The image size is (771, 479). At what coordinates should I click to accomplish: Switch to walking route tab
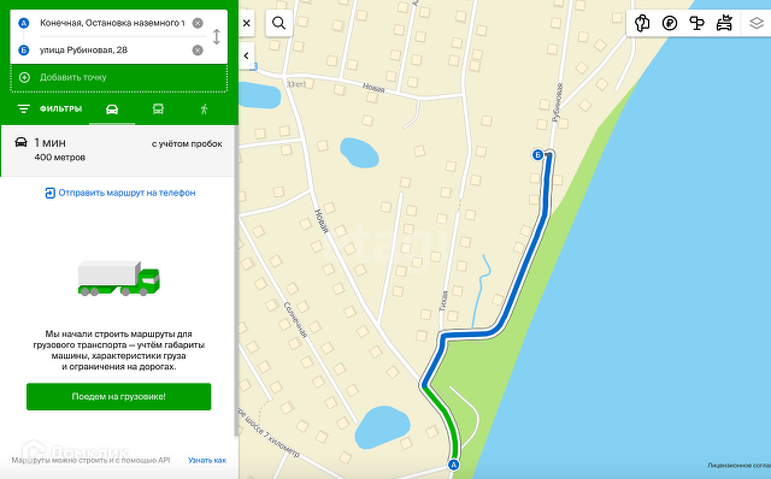pos(204,109)
